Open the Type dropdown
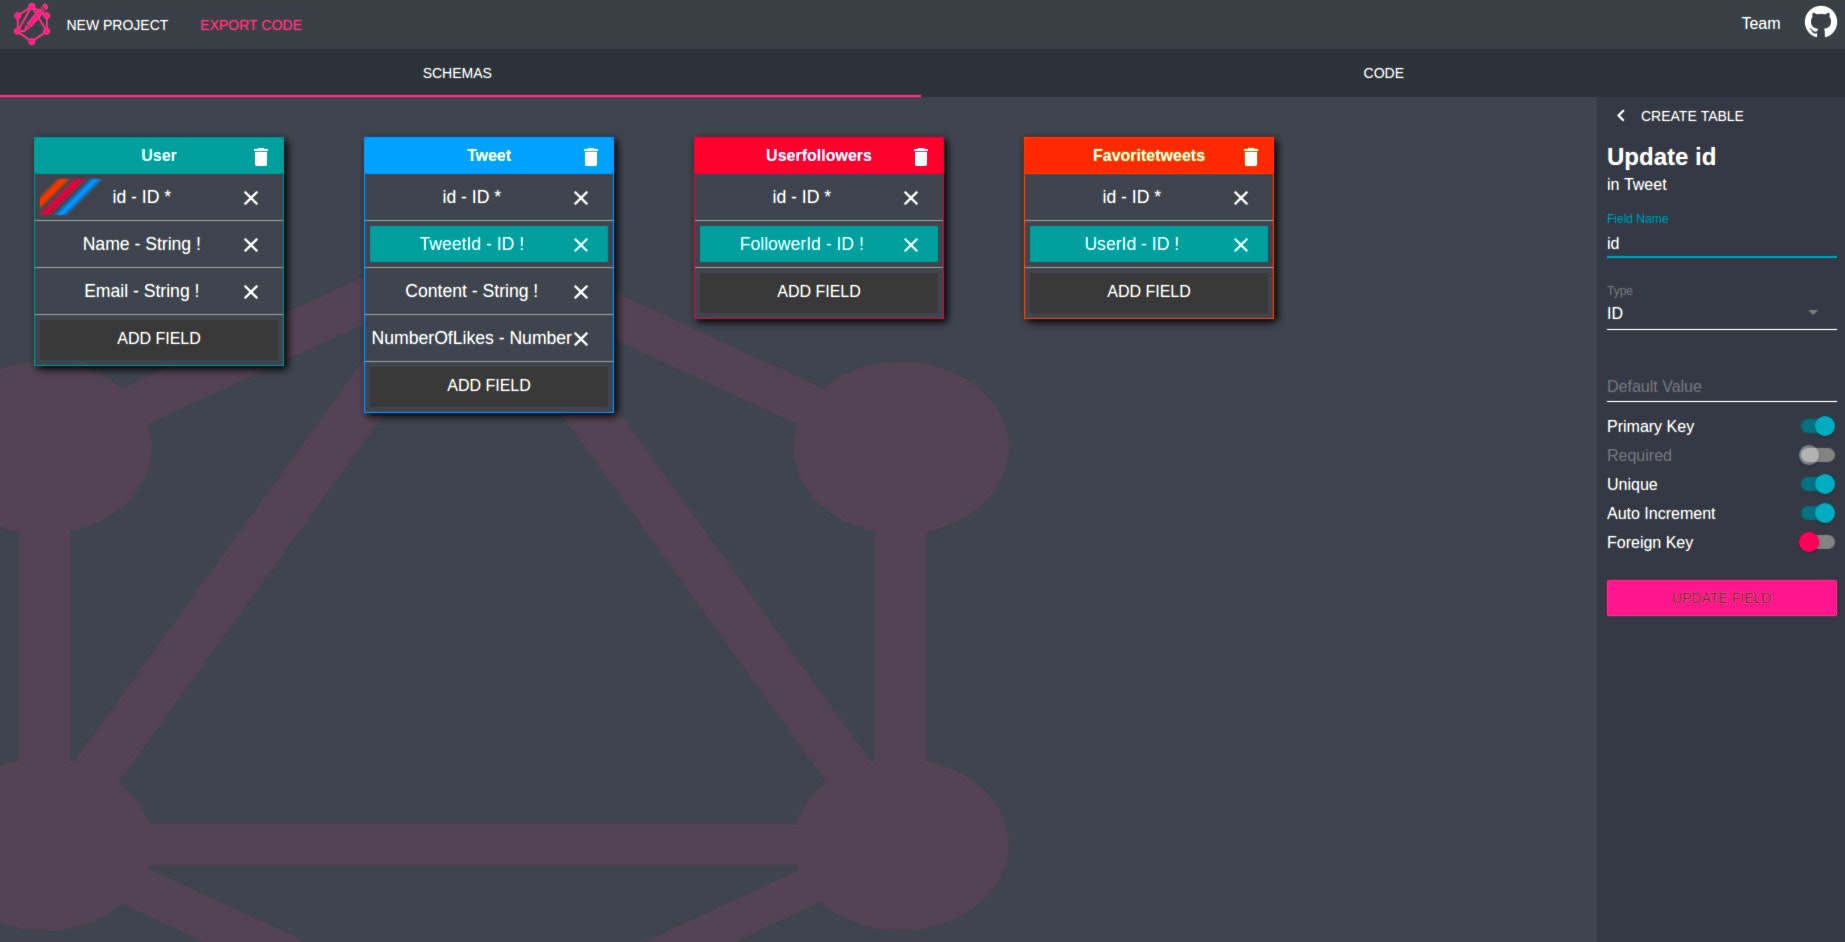This screenshot has width=1845, height=942. (1815, 312)
